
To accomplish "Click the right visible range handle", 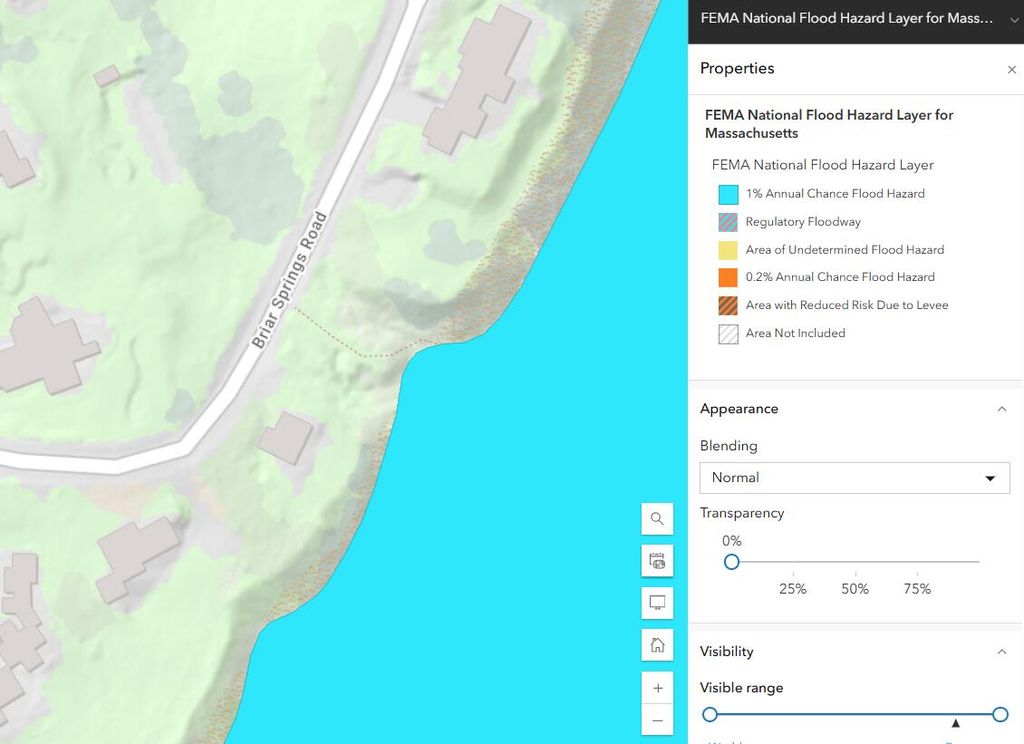I will [1000, 715].
